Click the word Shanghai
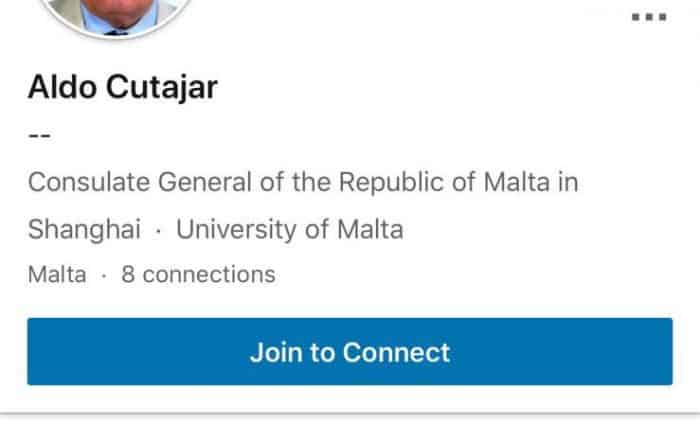 tap(85, 229)
